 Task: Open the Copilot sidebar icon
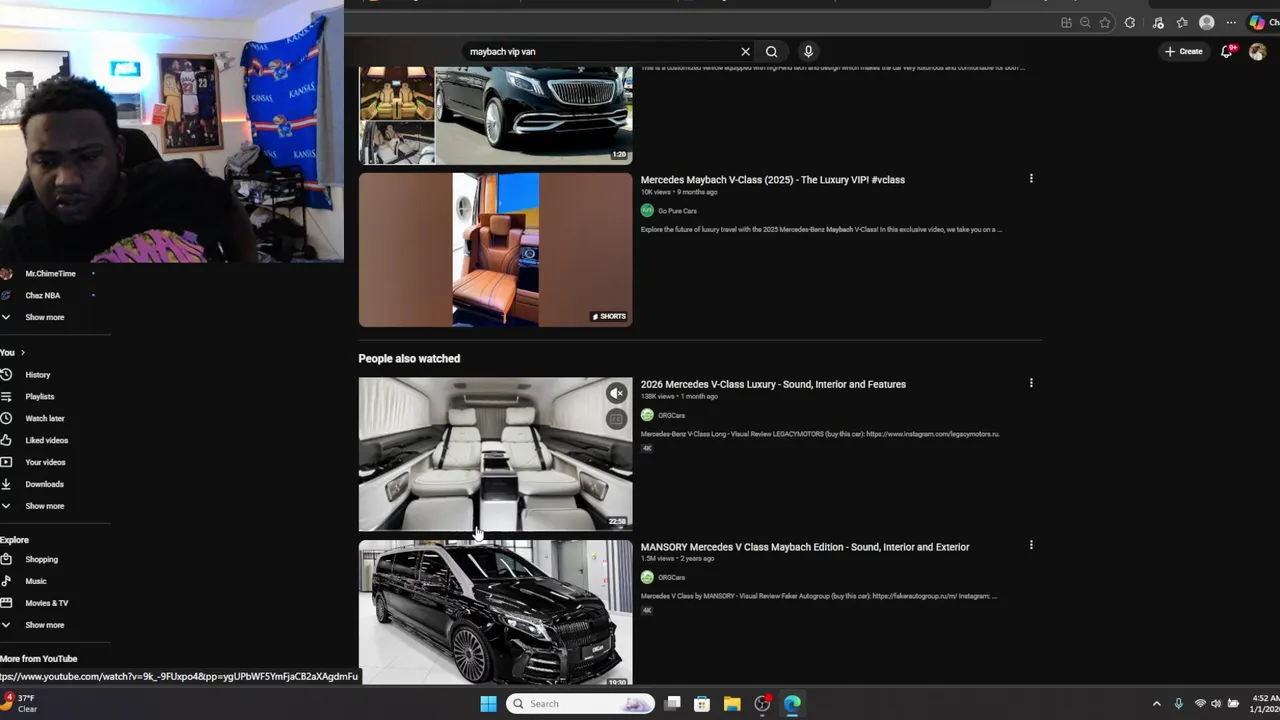point(1257,23)
